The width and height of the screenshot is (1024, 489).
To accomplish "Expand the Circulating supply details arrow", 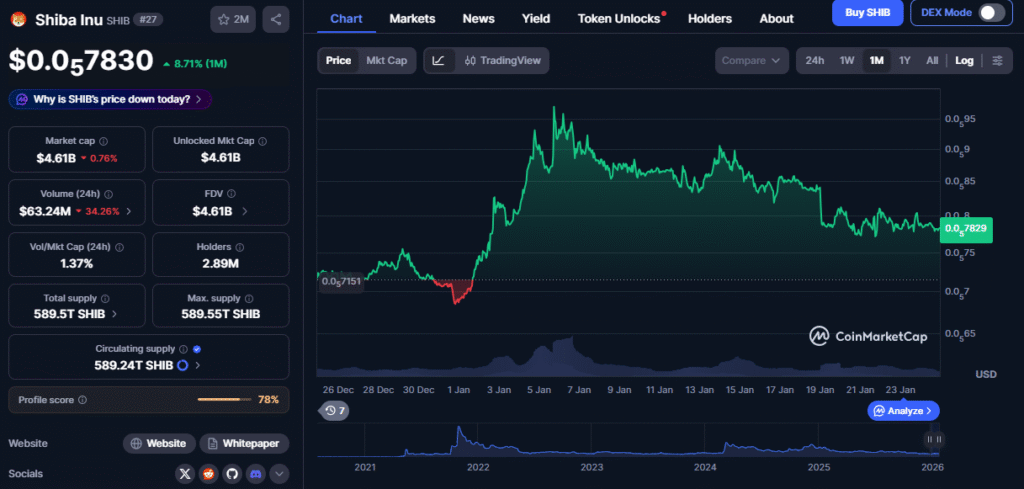I will (196, 366).
